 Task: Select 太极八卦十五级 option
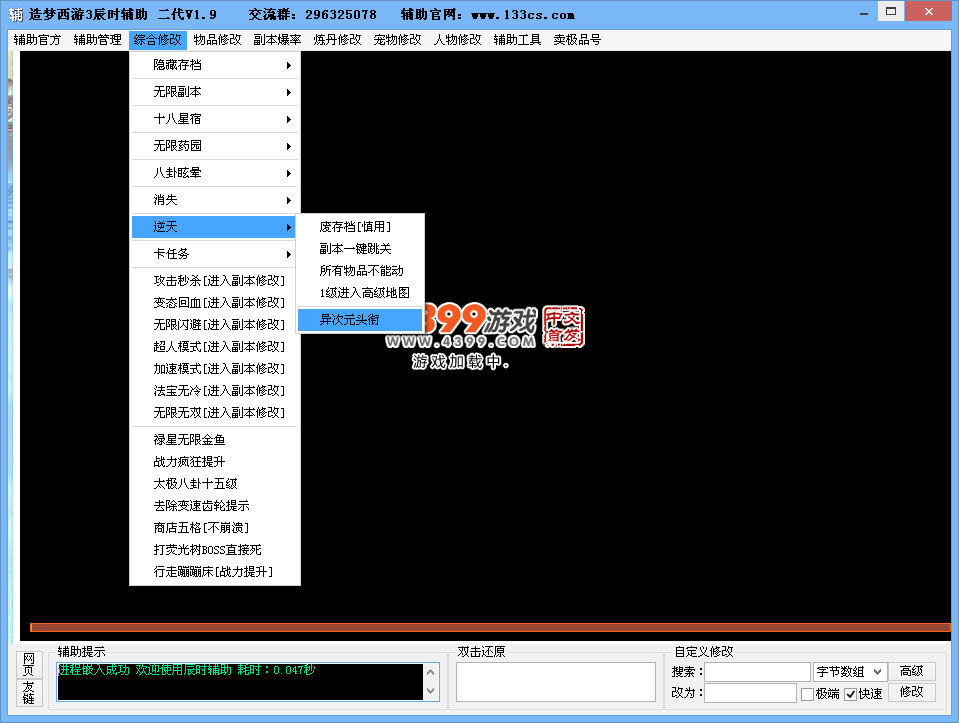pos(215,483)
